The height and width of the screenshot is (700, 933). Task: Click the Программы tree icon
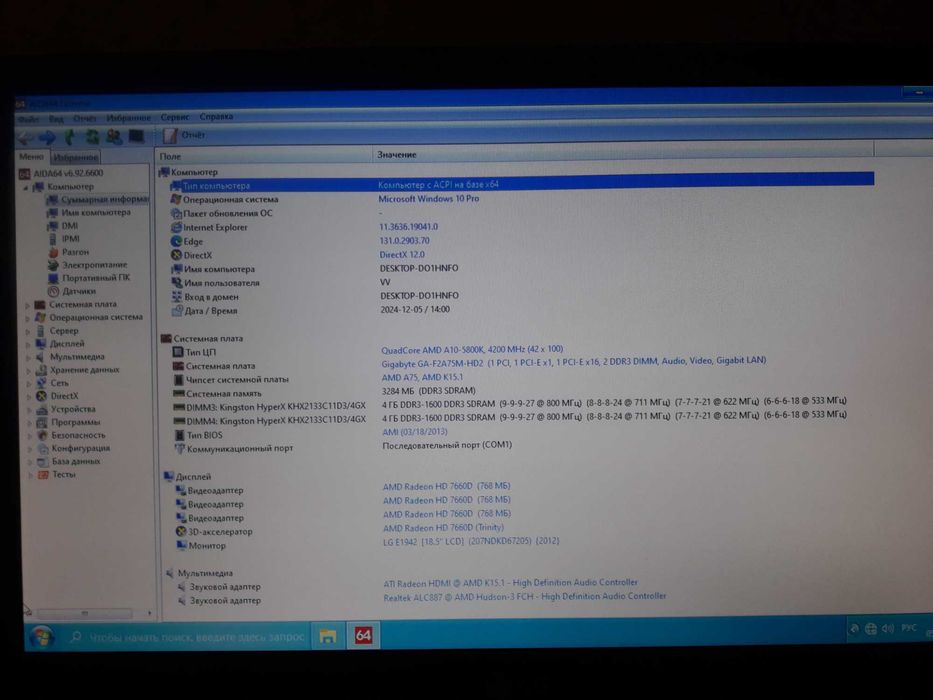42,423
